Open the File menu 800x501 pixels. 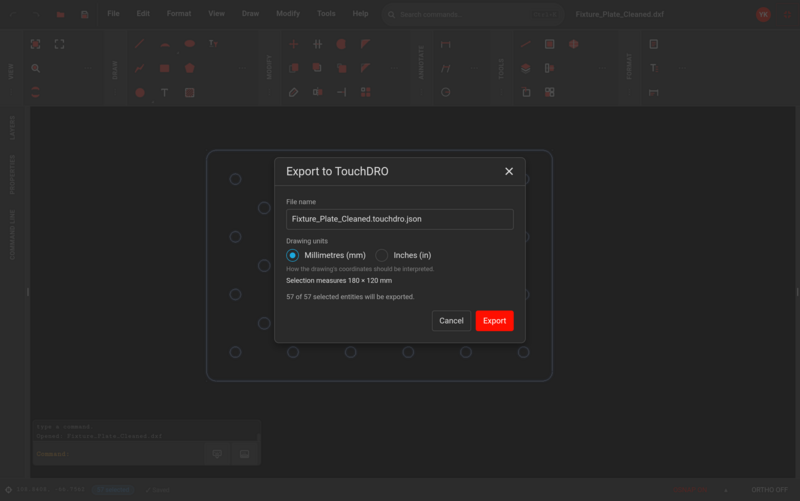tap(113, 14)
